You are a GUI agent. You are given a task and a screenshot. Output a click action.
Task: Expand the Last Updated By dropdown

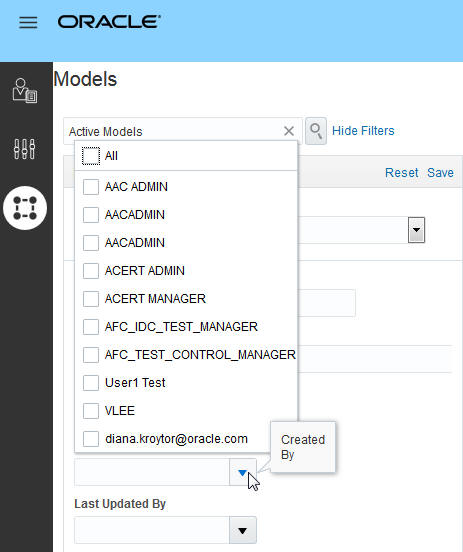243,530
